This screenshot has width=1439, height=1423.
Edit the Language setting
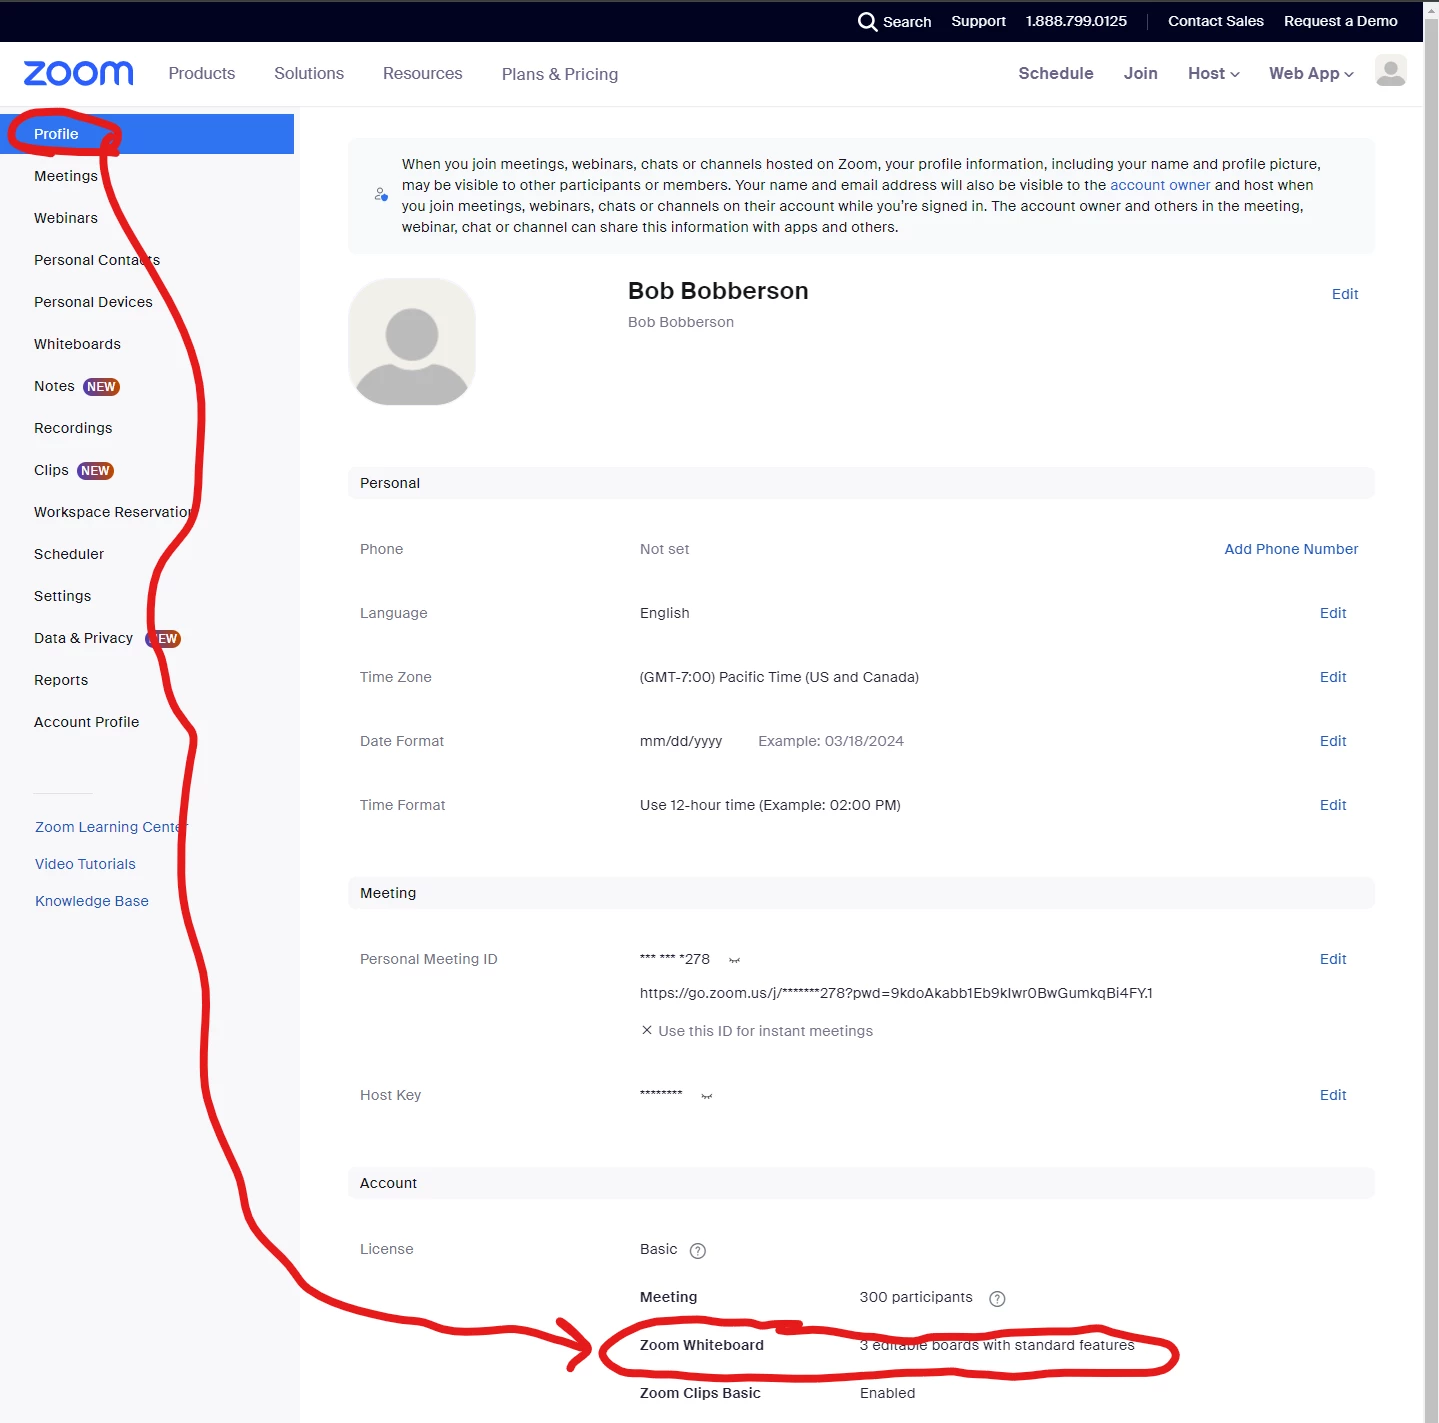[x=1333, y=613]
